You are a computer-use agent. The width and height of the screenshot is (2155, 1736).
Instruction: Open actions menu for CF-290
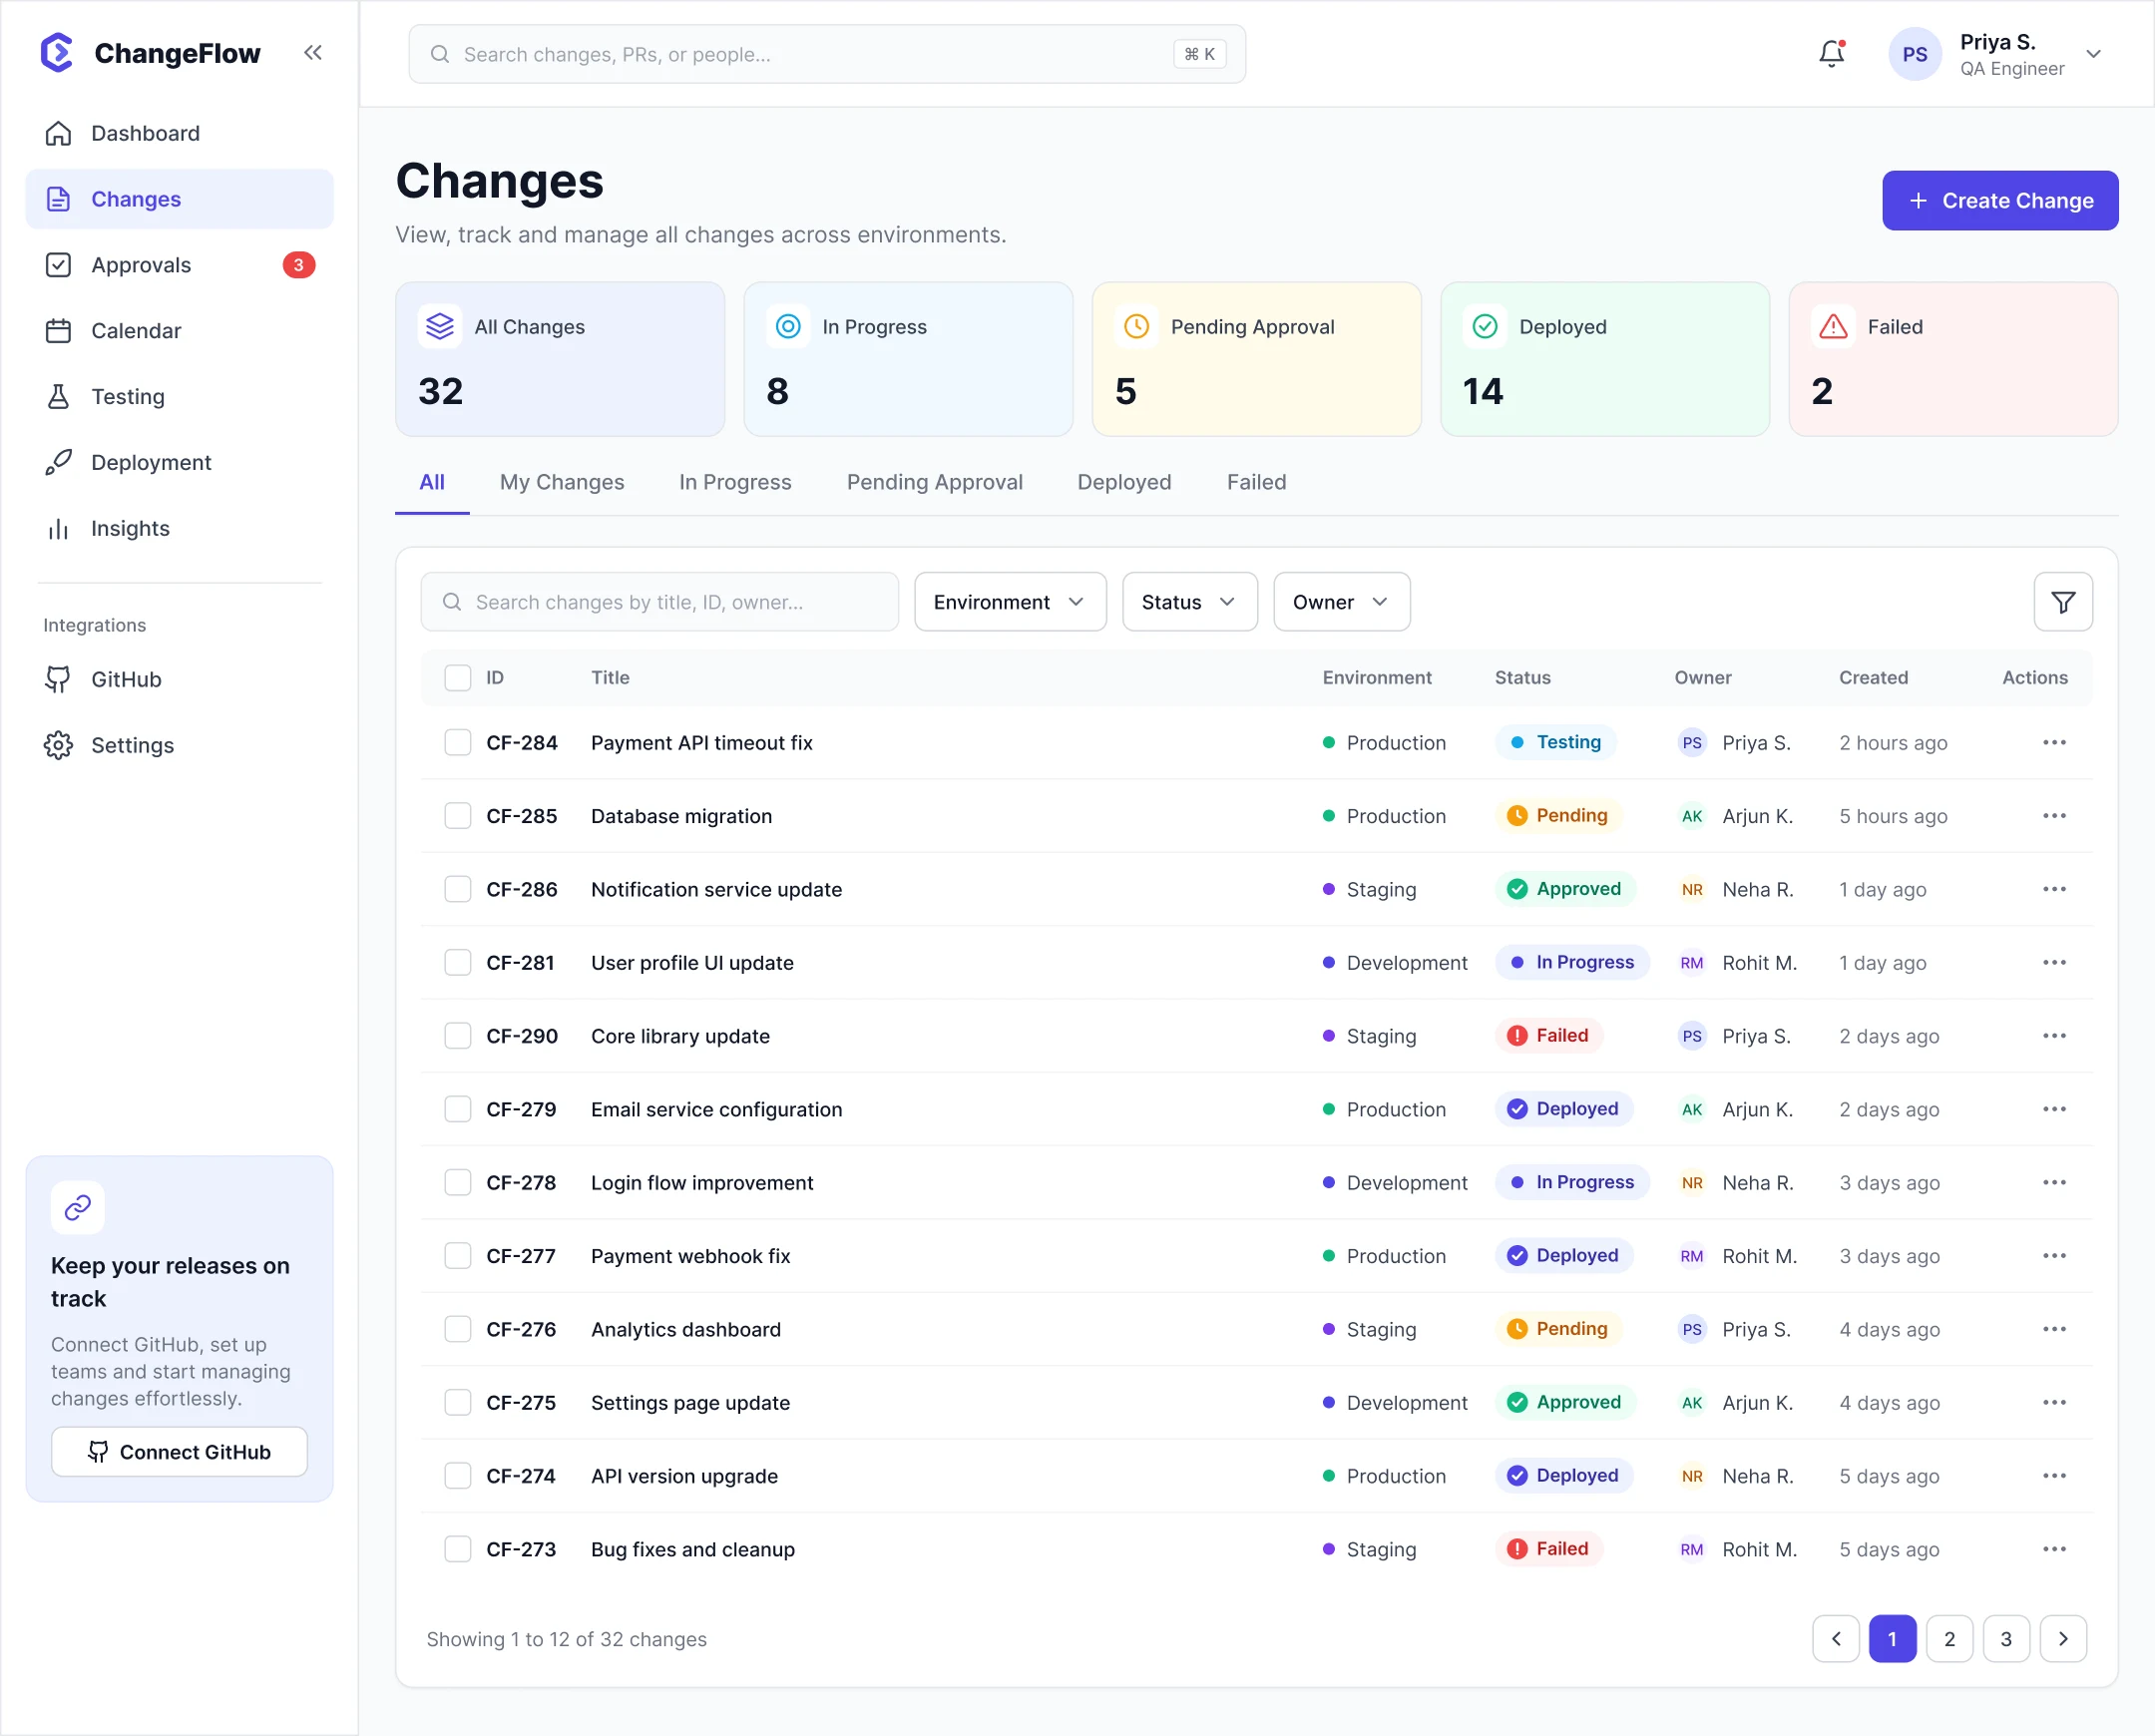pos(2053,1036)
